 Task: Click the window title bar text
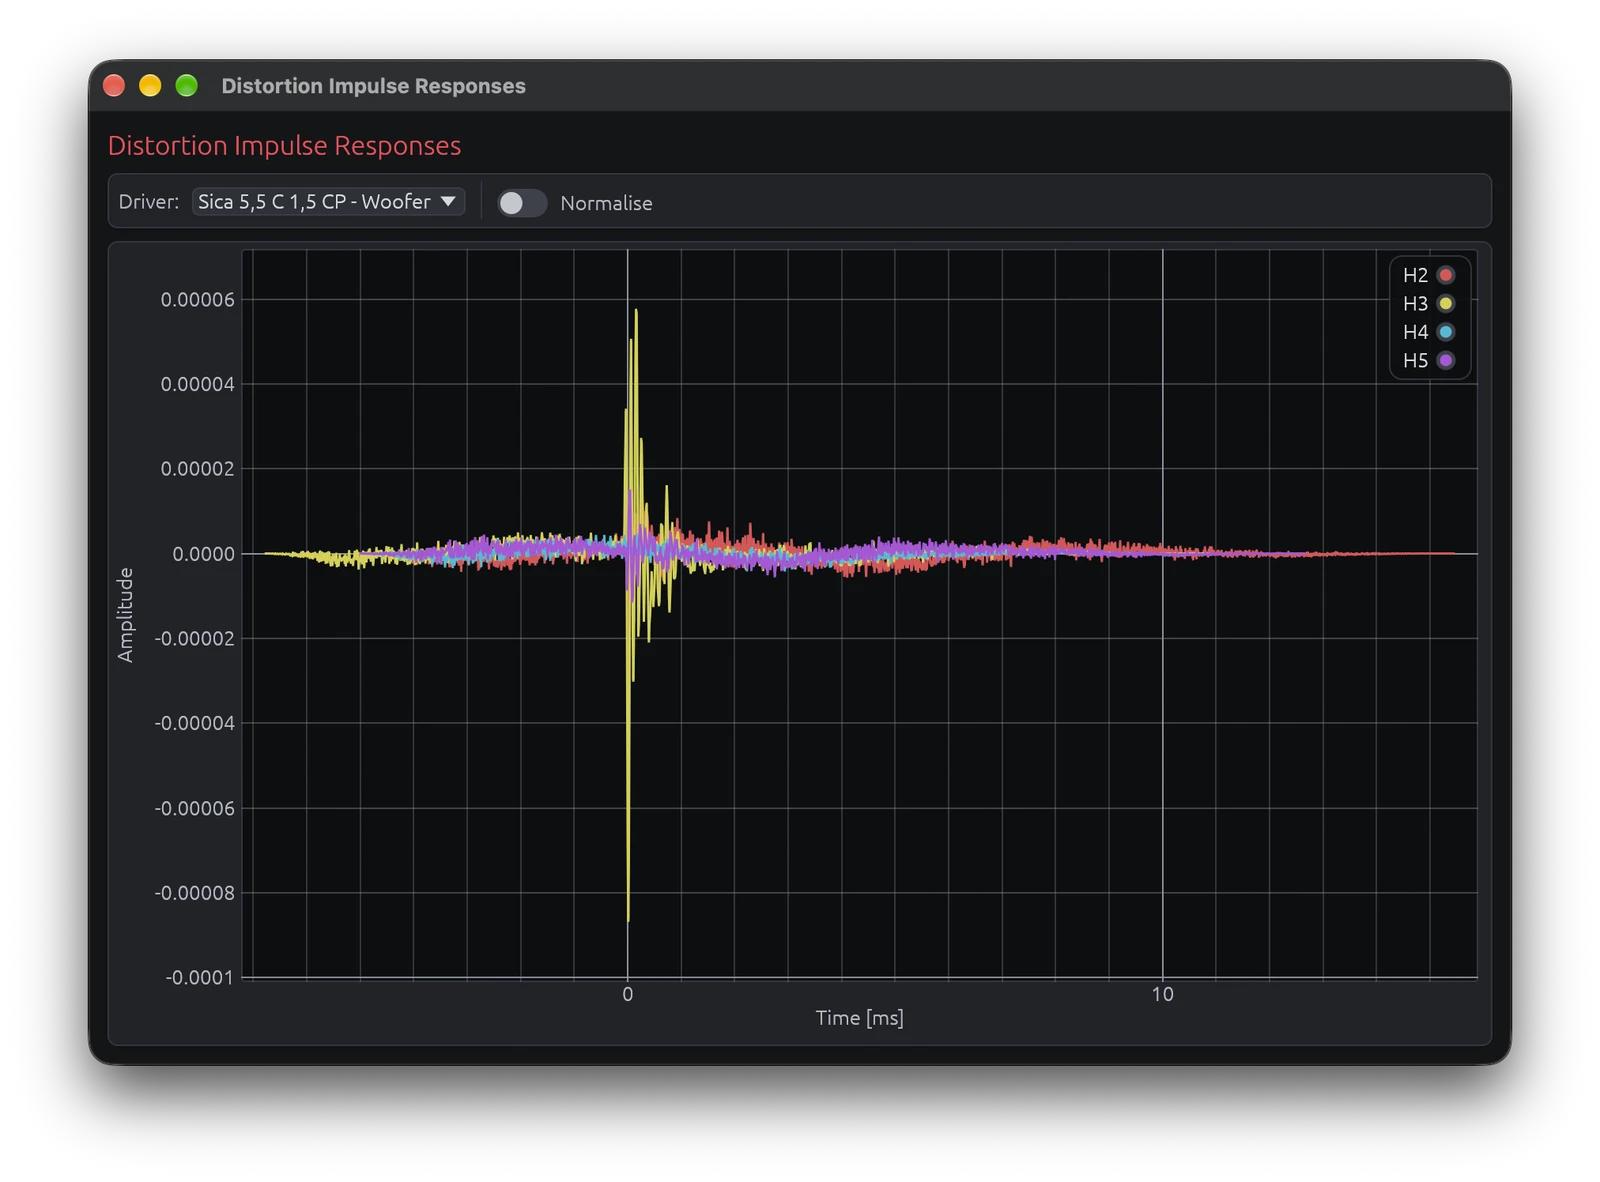click(373, 86)
